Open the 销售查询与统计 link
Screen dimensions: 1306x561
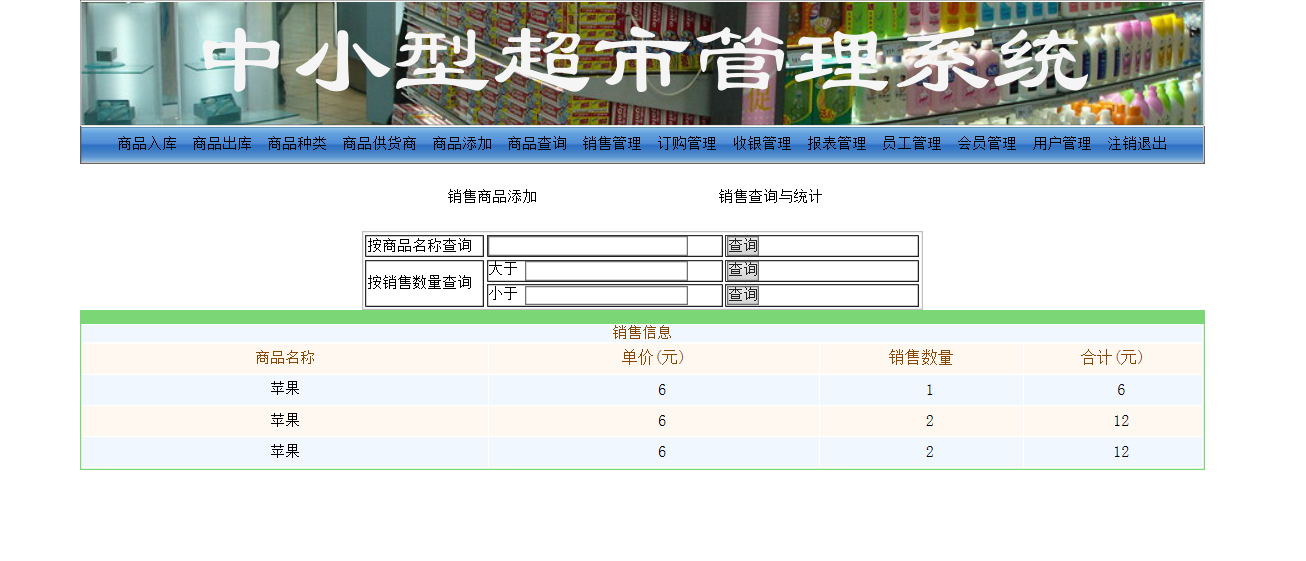(770, 197)
